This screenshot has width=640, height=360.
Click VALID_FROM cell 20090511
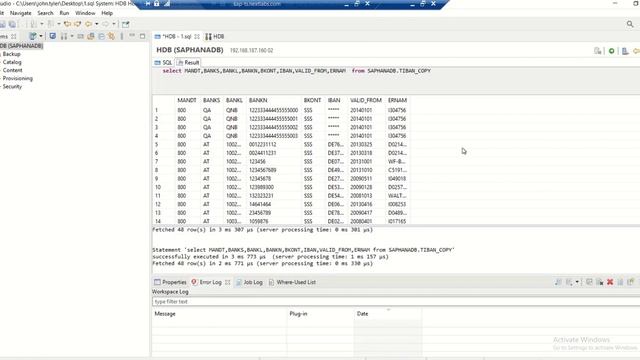click(361, 179)
